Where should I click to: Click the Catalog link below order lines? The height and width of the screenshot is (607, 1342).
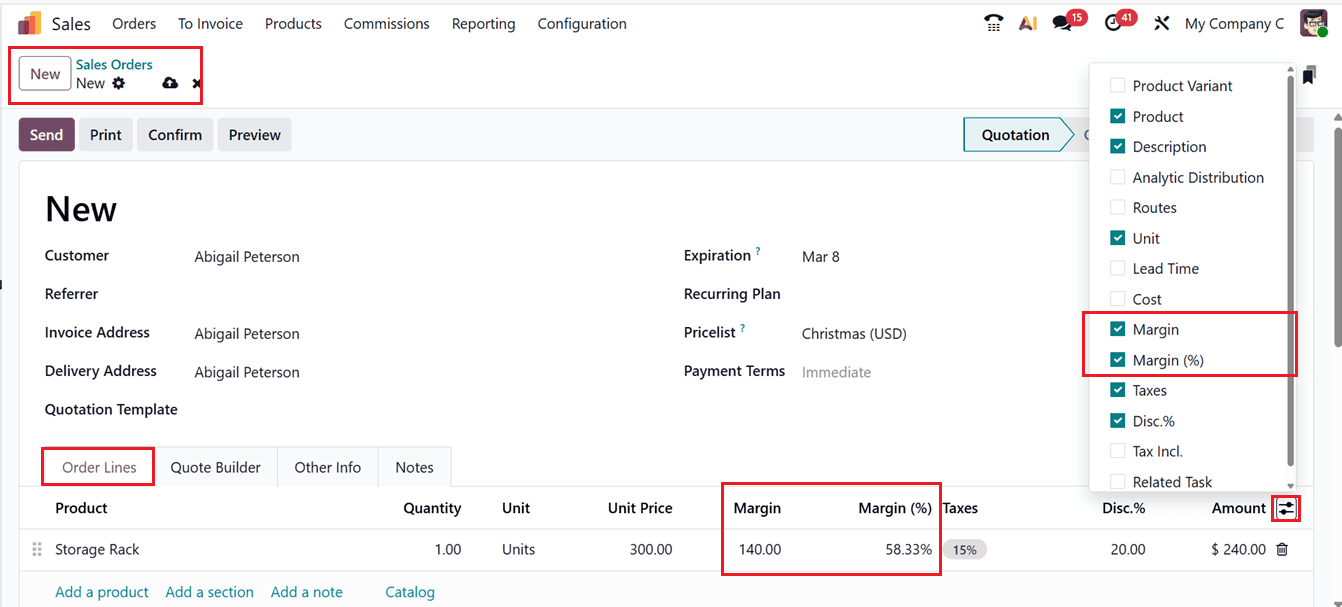[410, 592]
